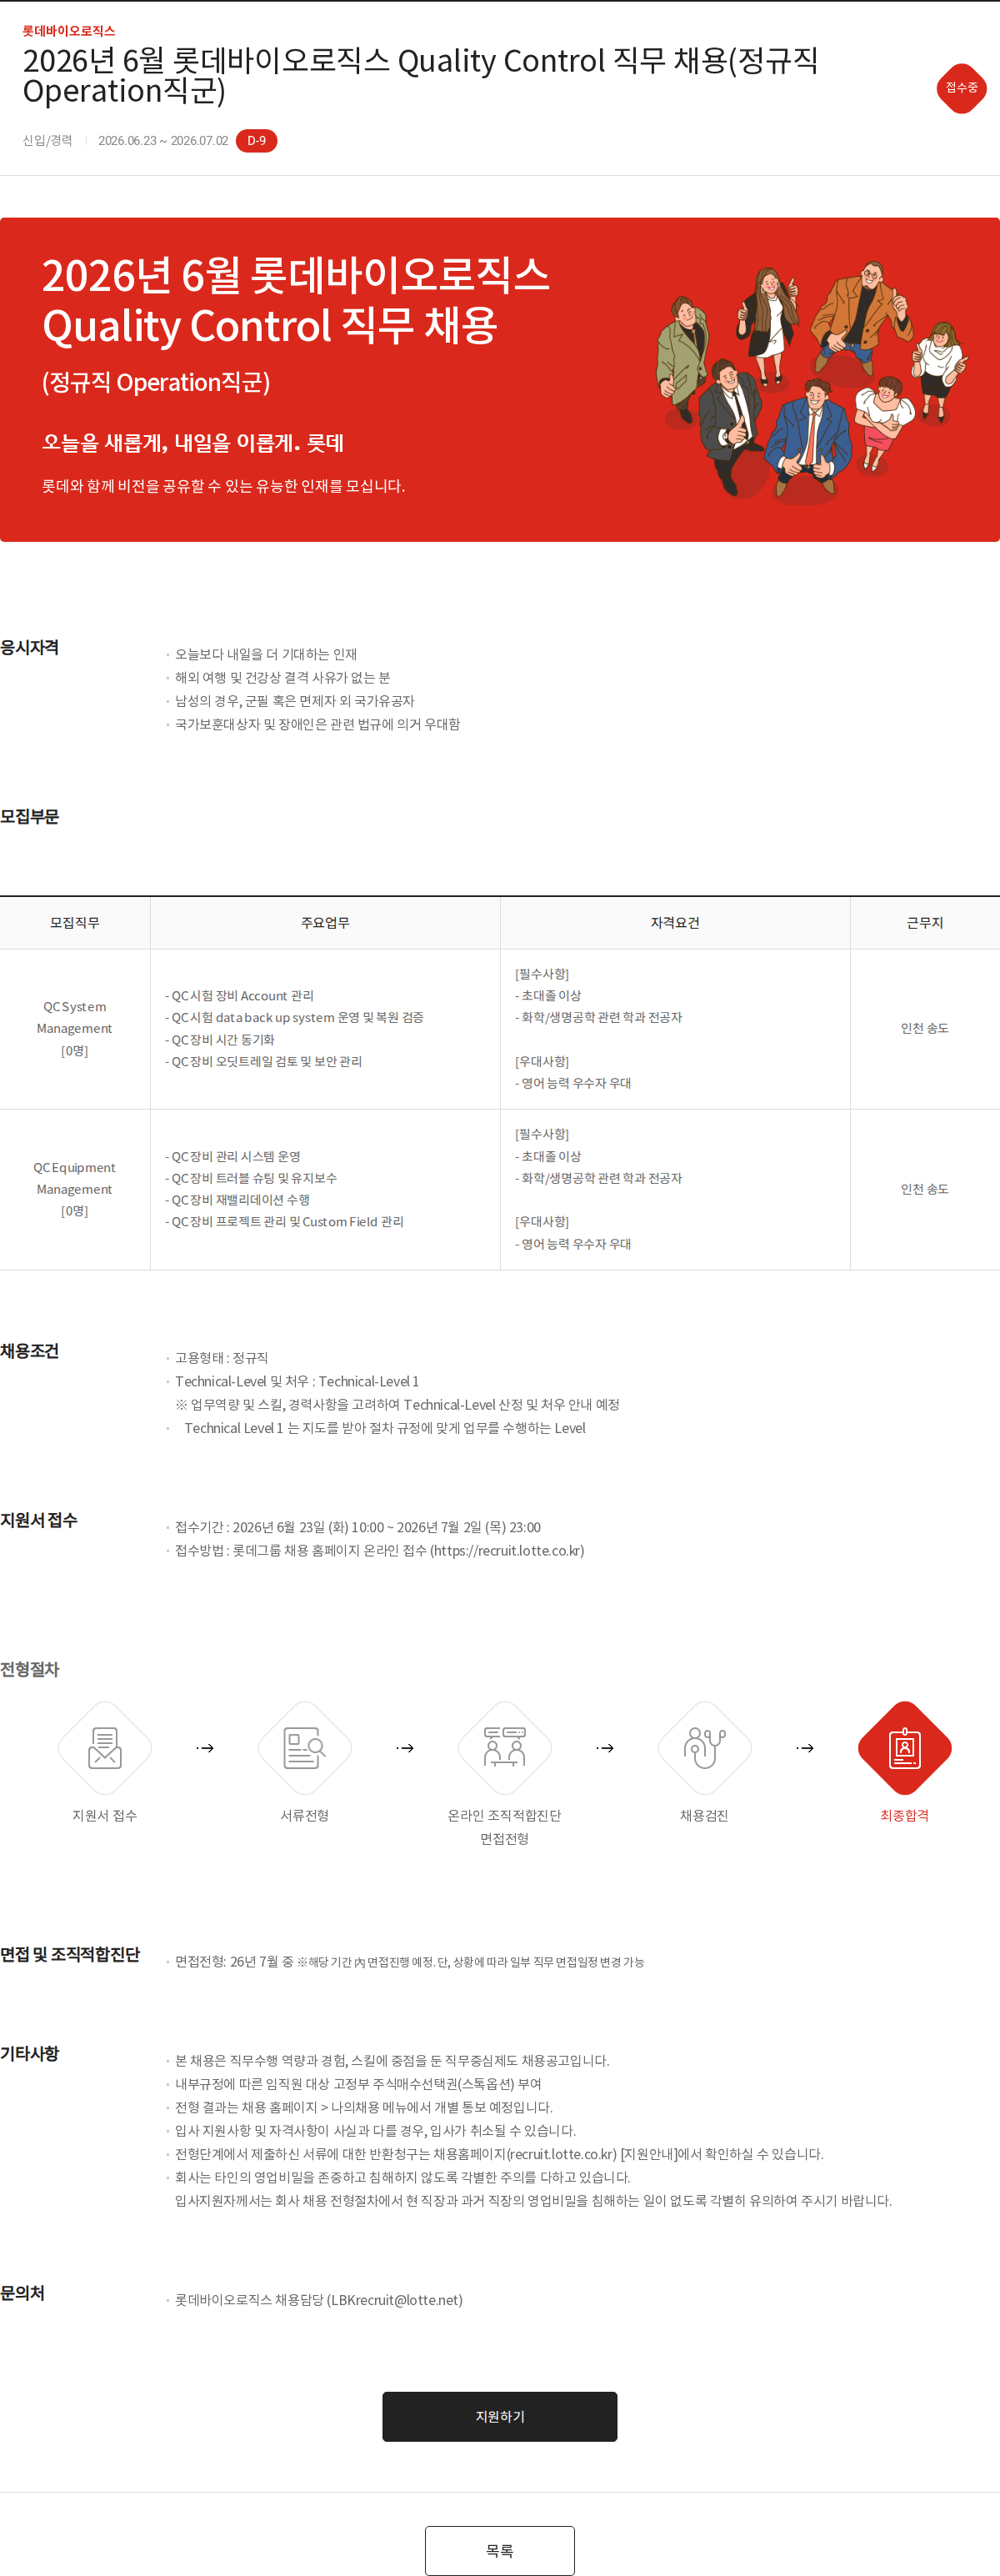Click the 서류전형 document search icon
1000x2576 pixels.
(x=305, y=1747)
